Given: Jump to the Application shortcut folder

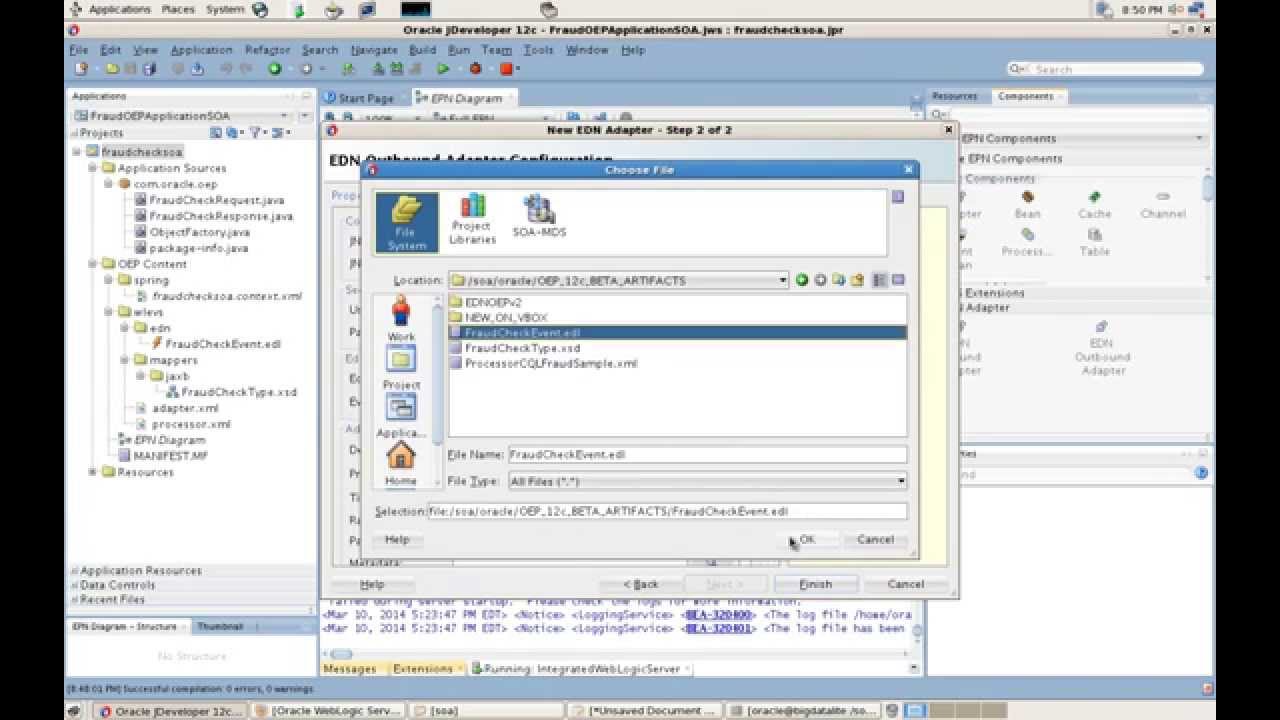Looking at the screenshot, I should point(401,416).
